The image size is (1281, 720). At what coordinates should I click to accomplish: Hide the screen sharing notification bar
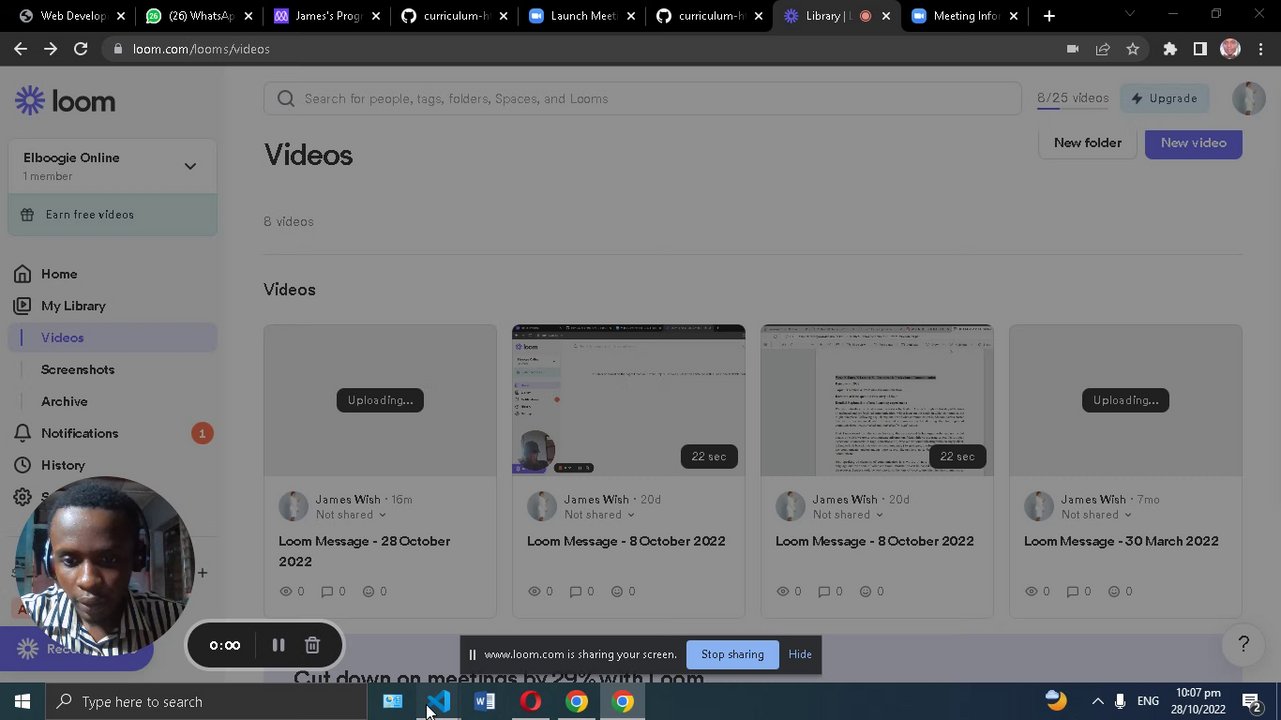(800, 654)
